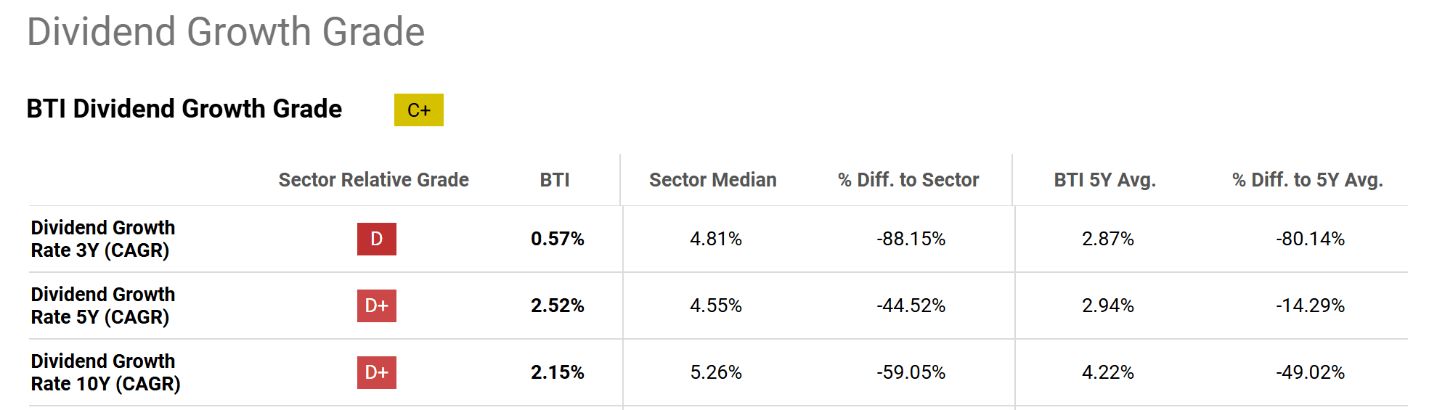Click the Dividend Growth Grade page heading
The width and height of the screenshot is (1429, 410).
tap(225, 32)
